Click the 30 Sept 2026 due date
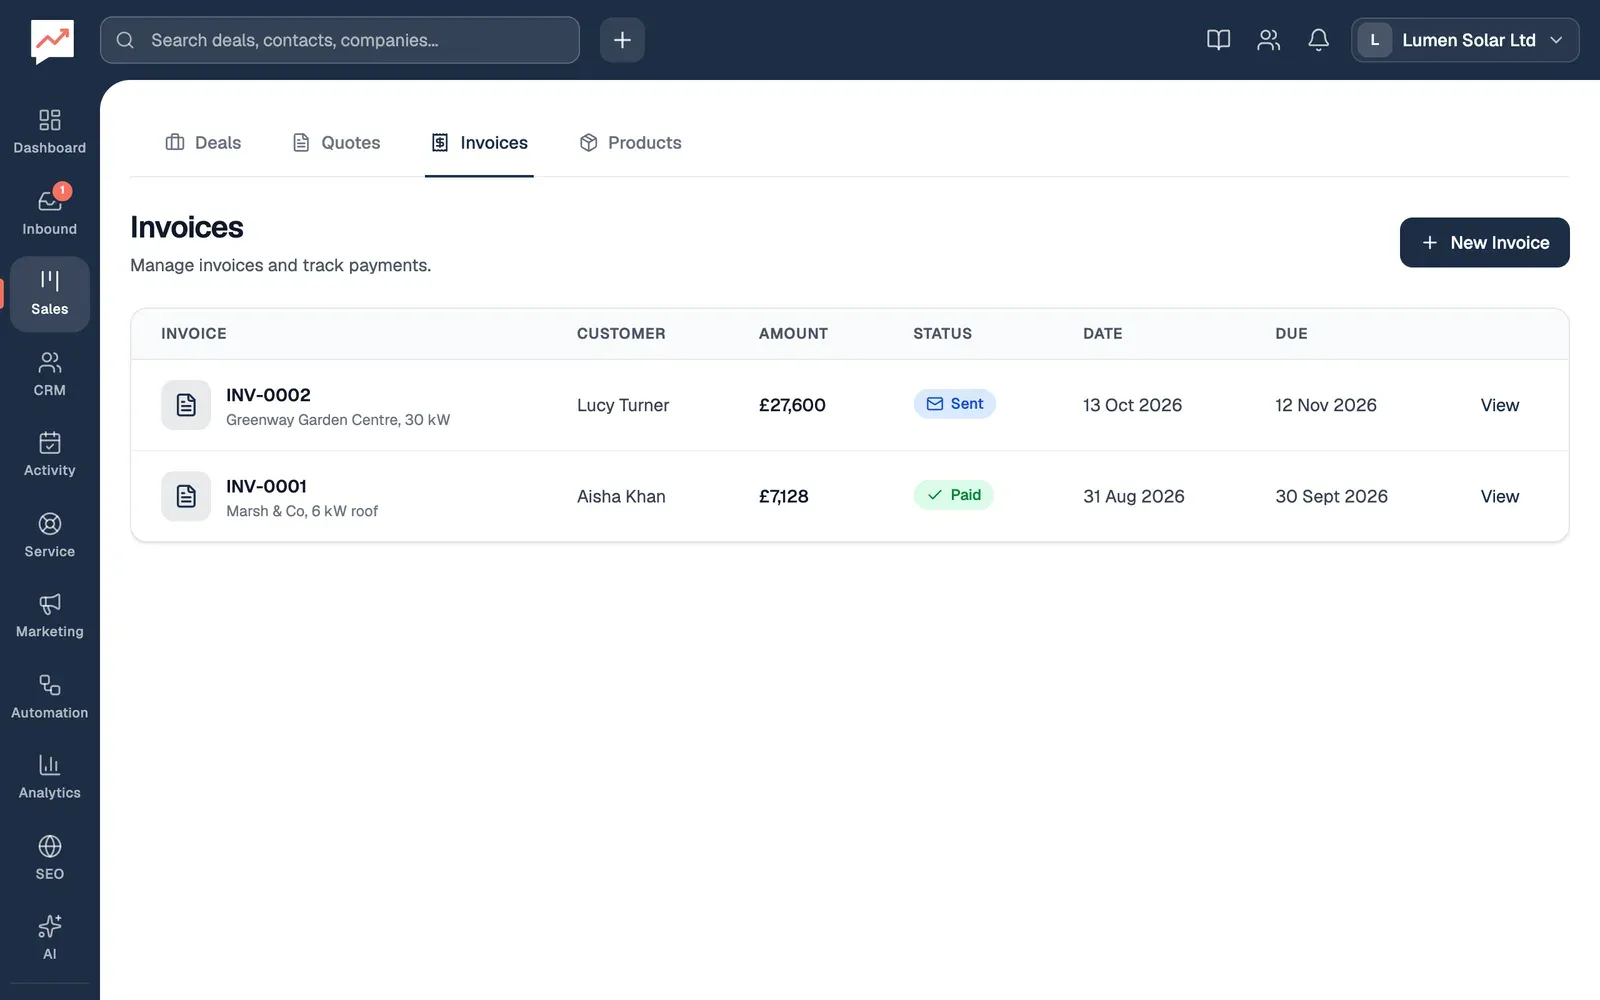Image resolution: width=1600 pixels, height=1000 pixels. click(x=1331, y=496)
